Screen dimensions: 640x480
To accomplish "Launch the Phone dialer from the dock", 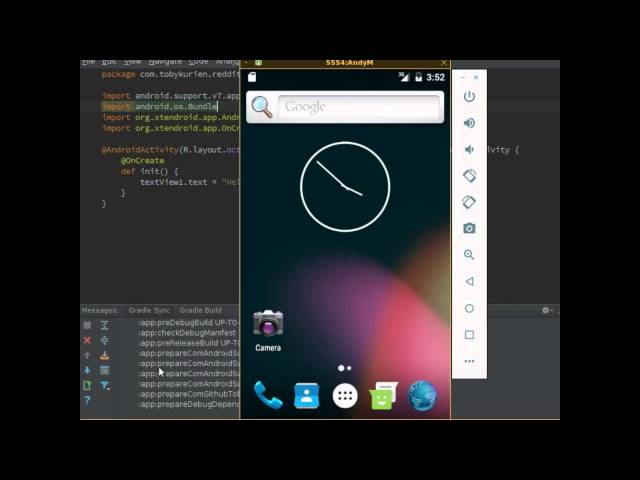I will pos(268,395).
